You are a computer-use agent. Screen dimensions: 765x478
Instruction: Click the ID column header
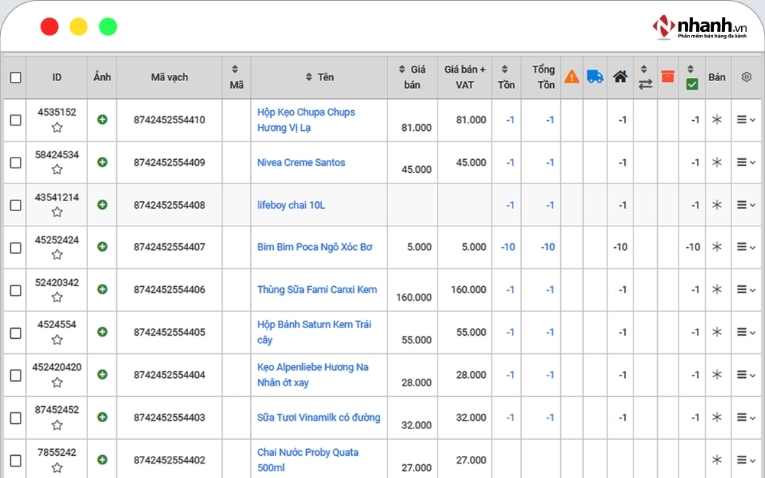[57, 77]
